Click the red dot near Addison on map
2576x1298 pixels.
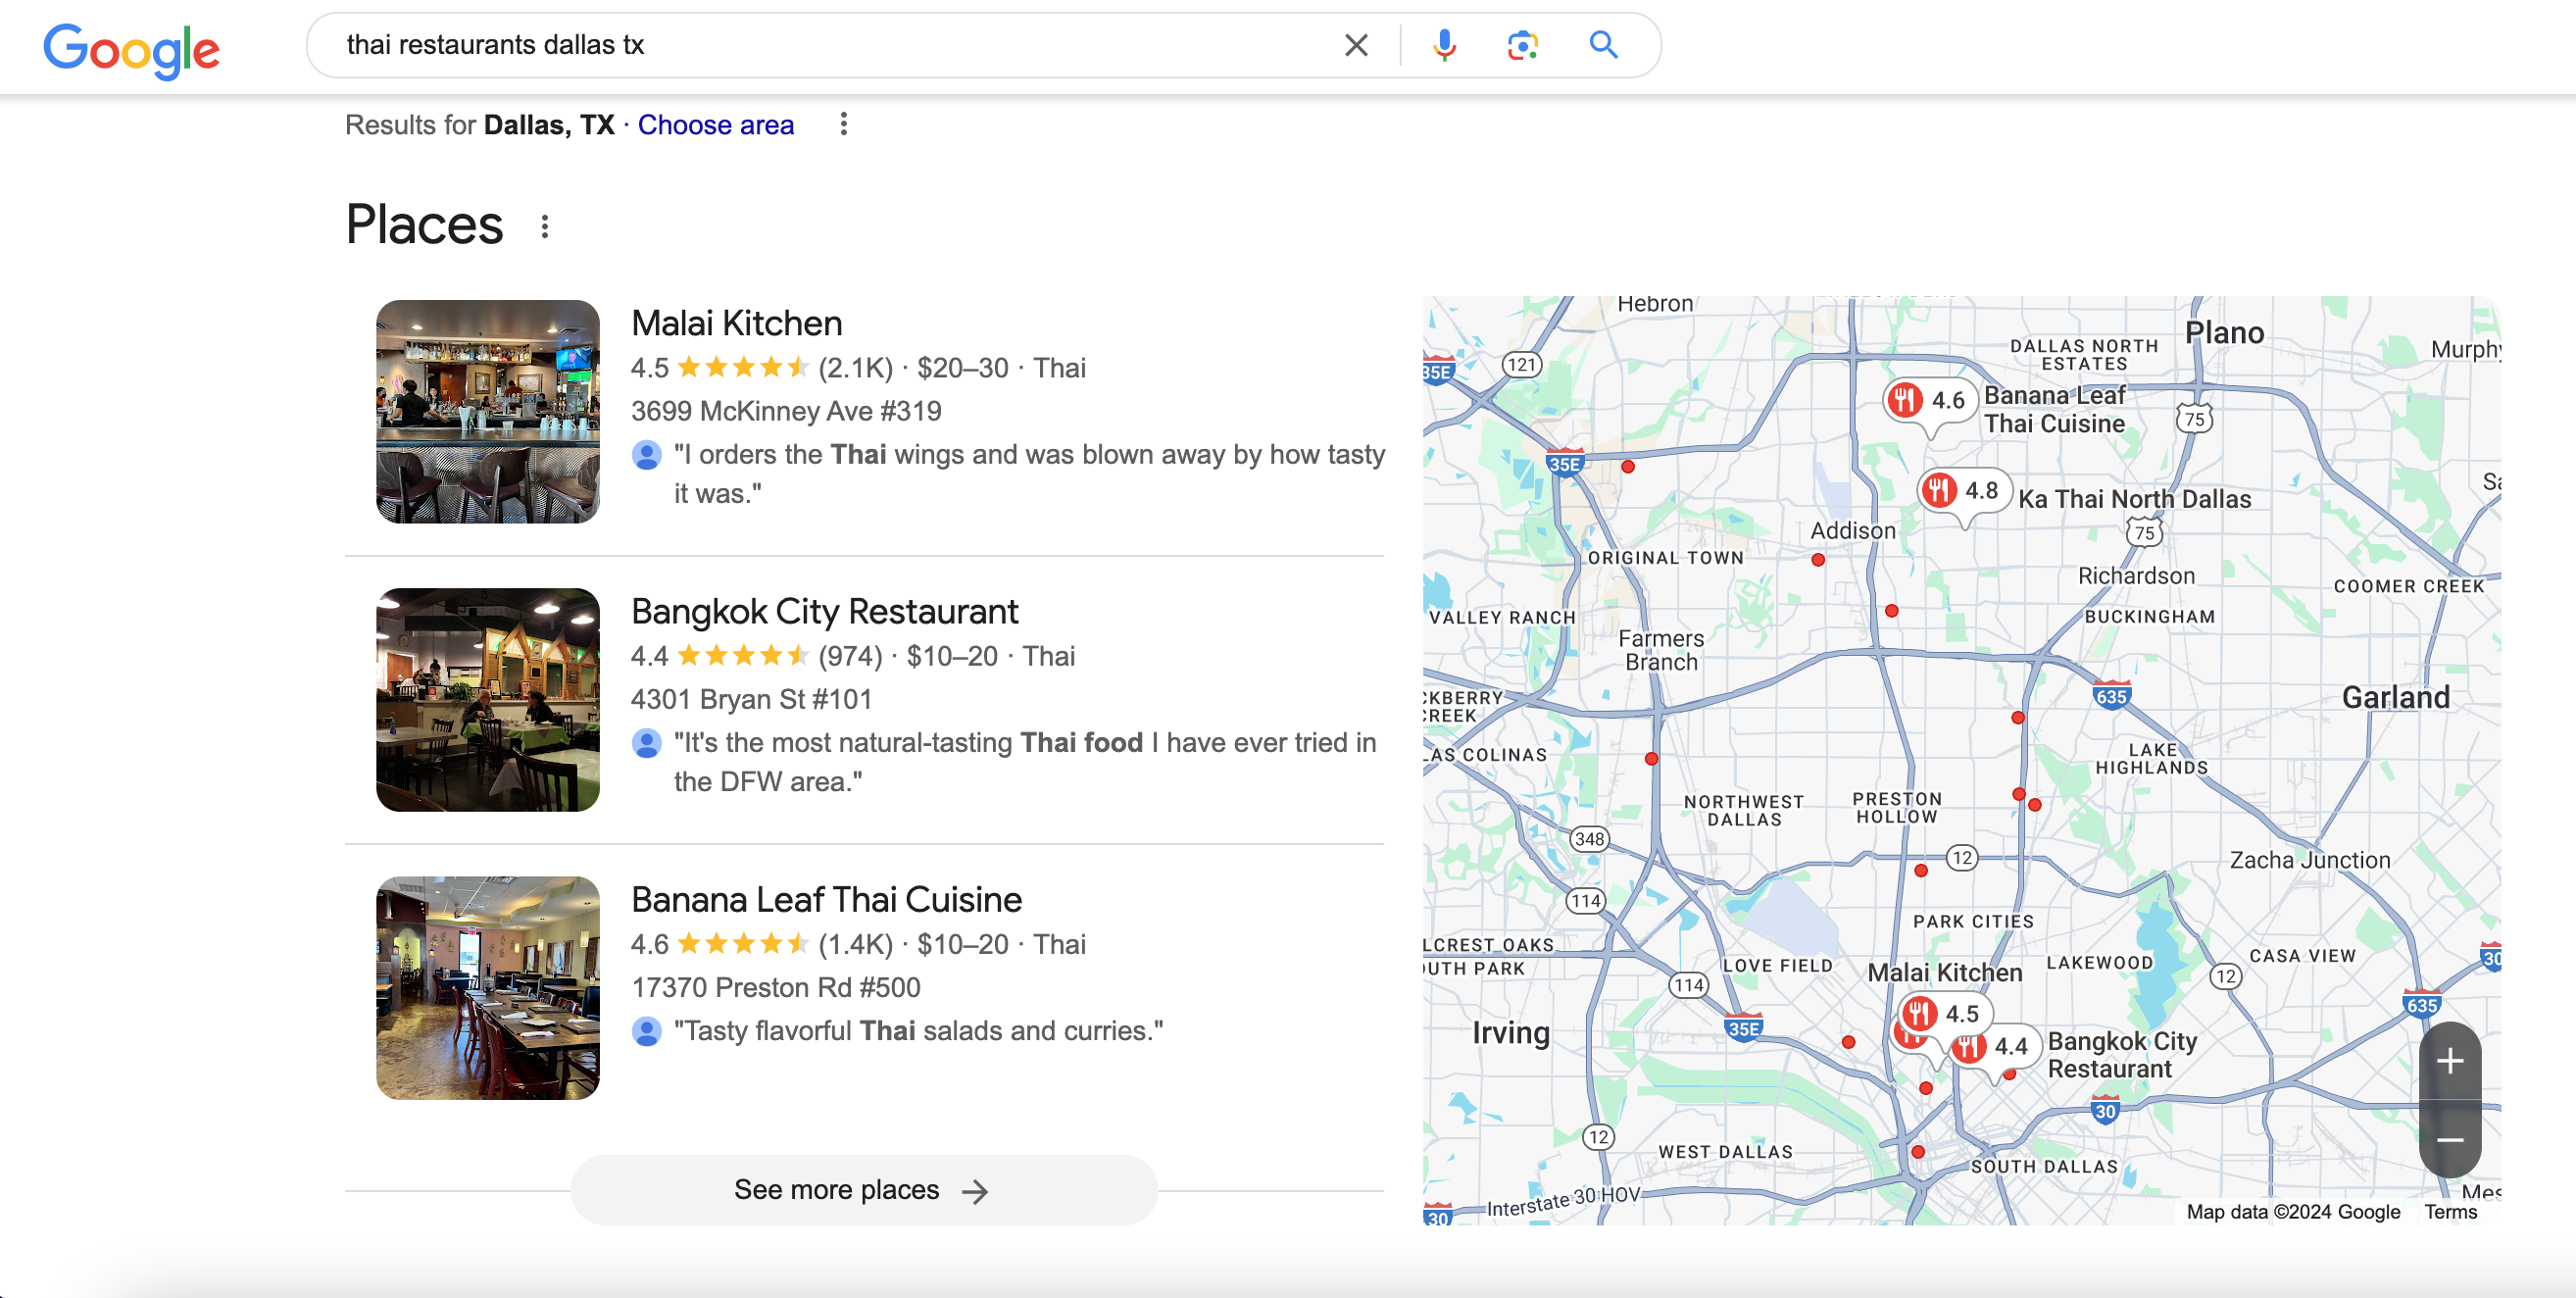(1818, 560)
